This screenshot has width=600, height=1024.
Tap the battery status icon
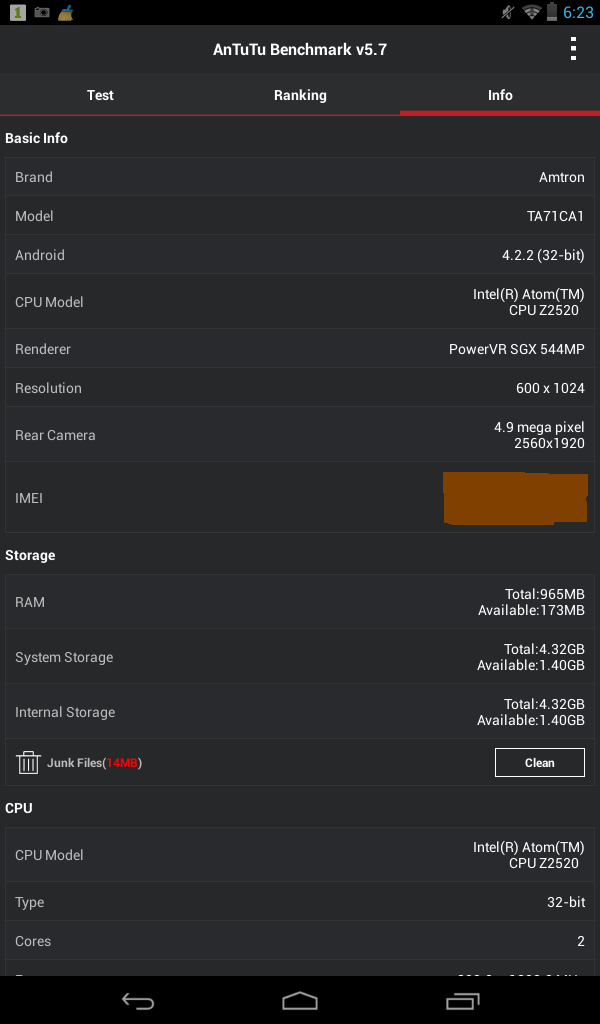pyautogui.click(x=552, y=13)
